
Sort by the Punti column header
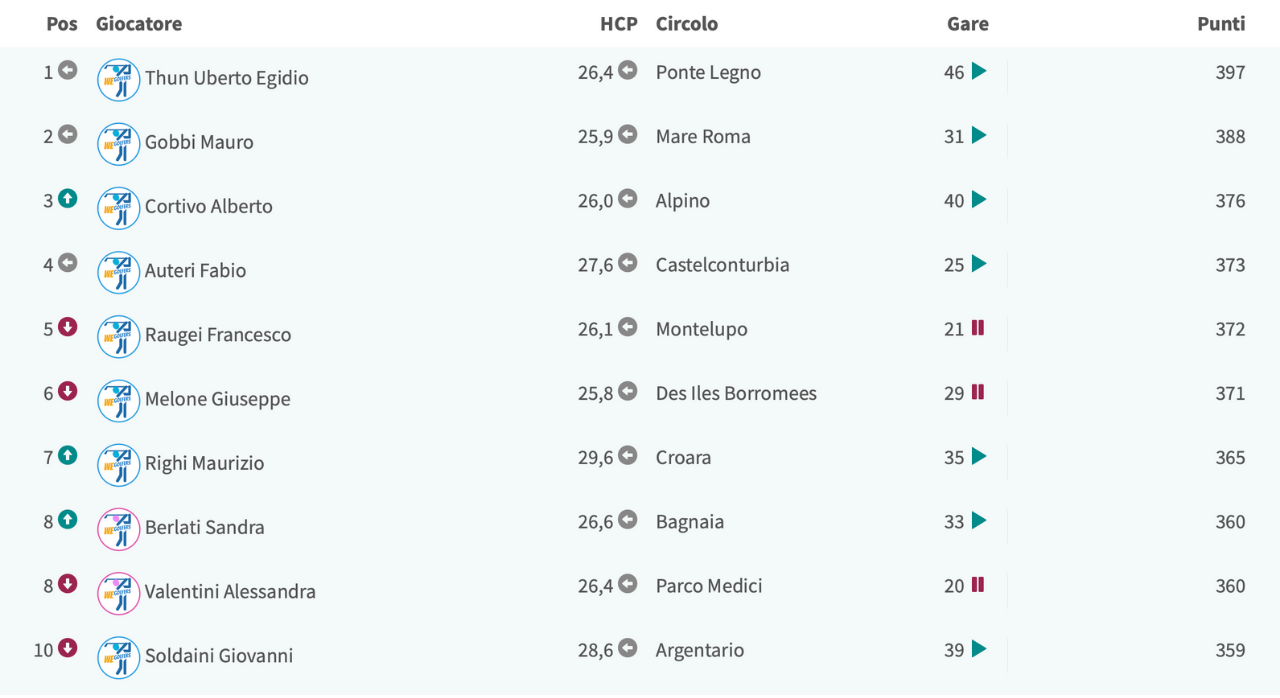1221,24
